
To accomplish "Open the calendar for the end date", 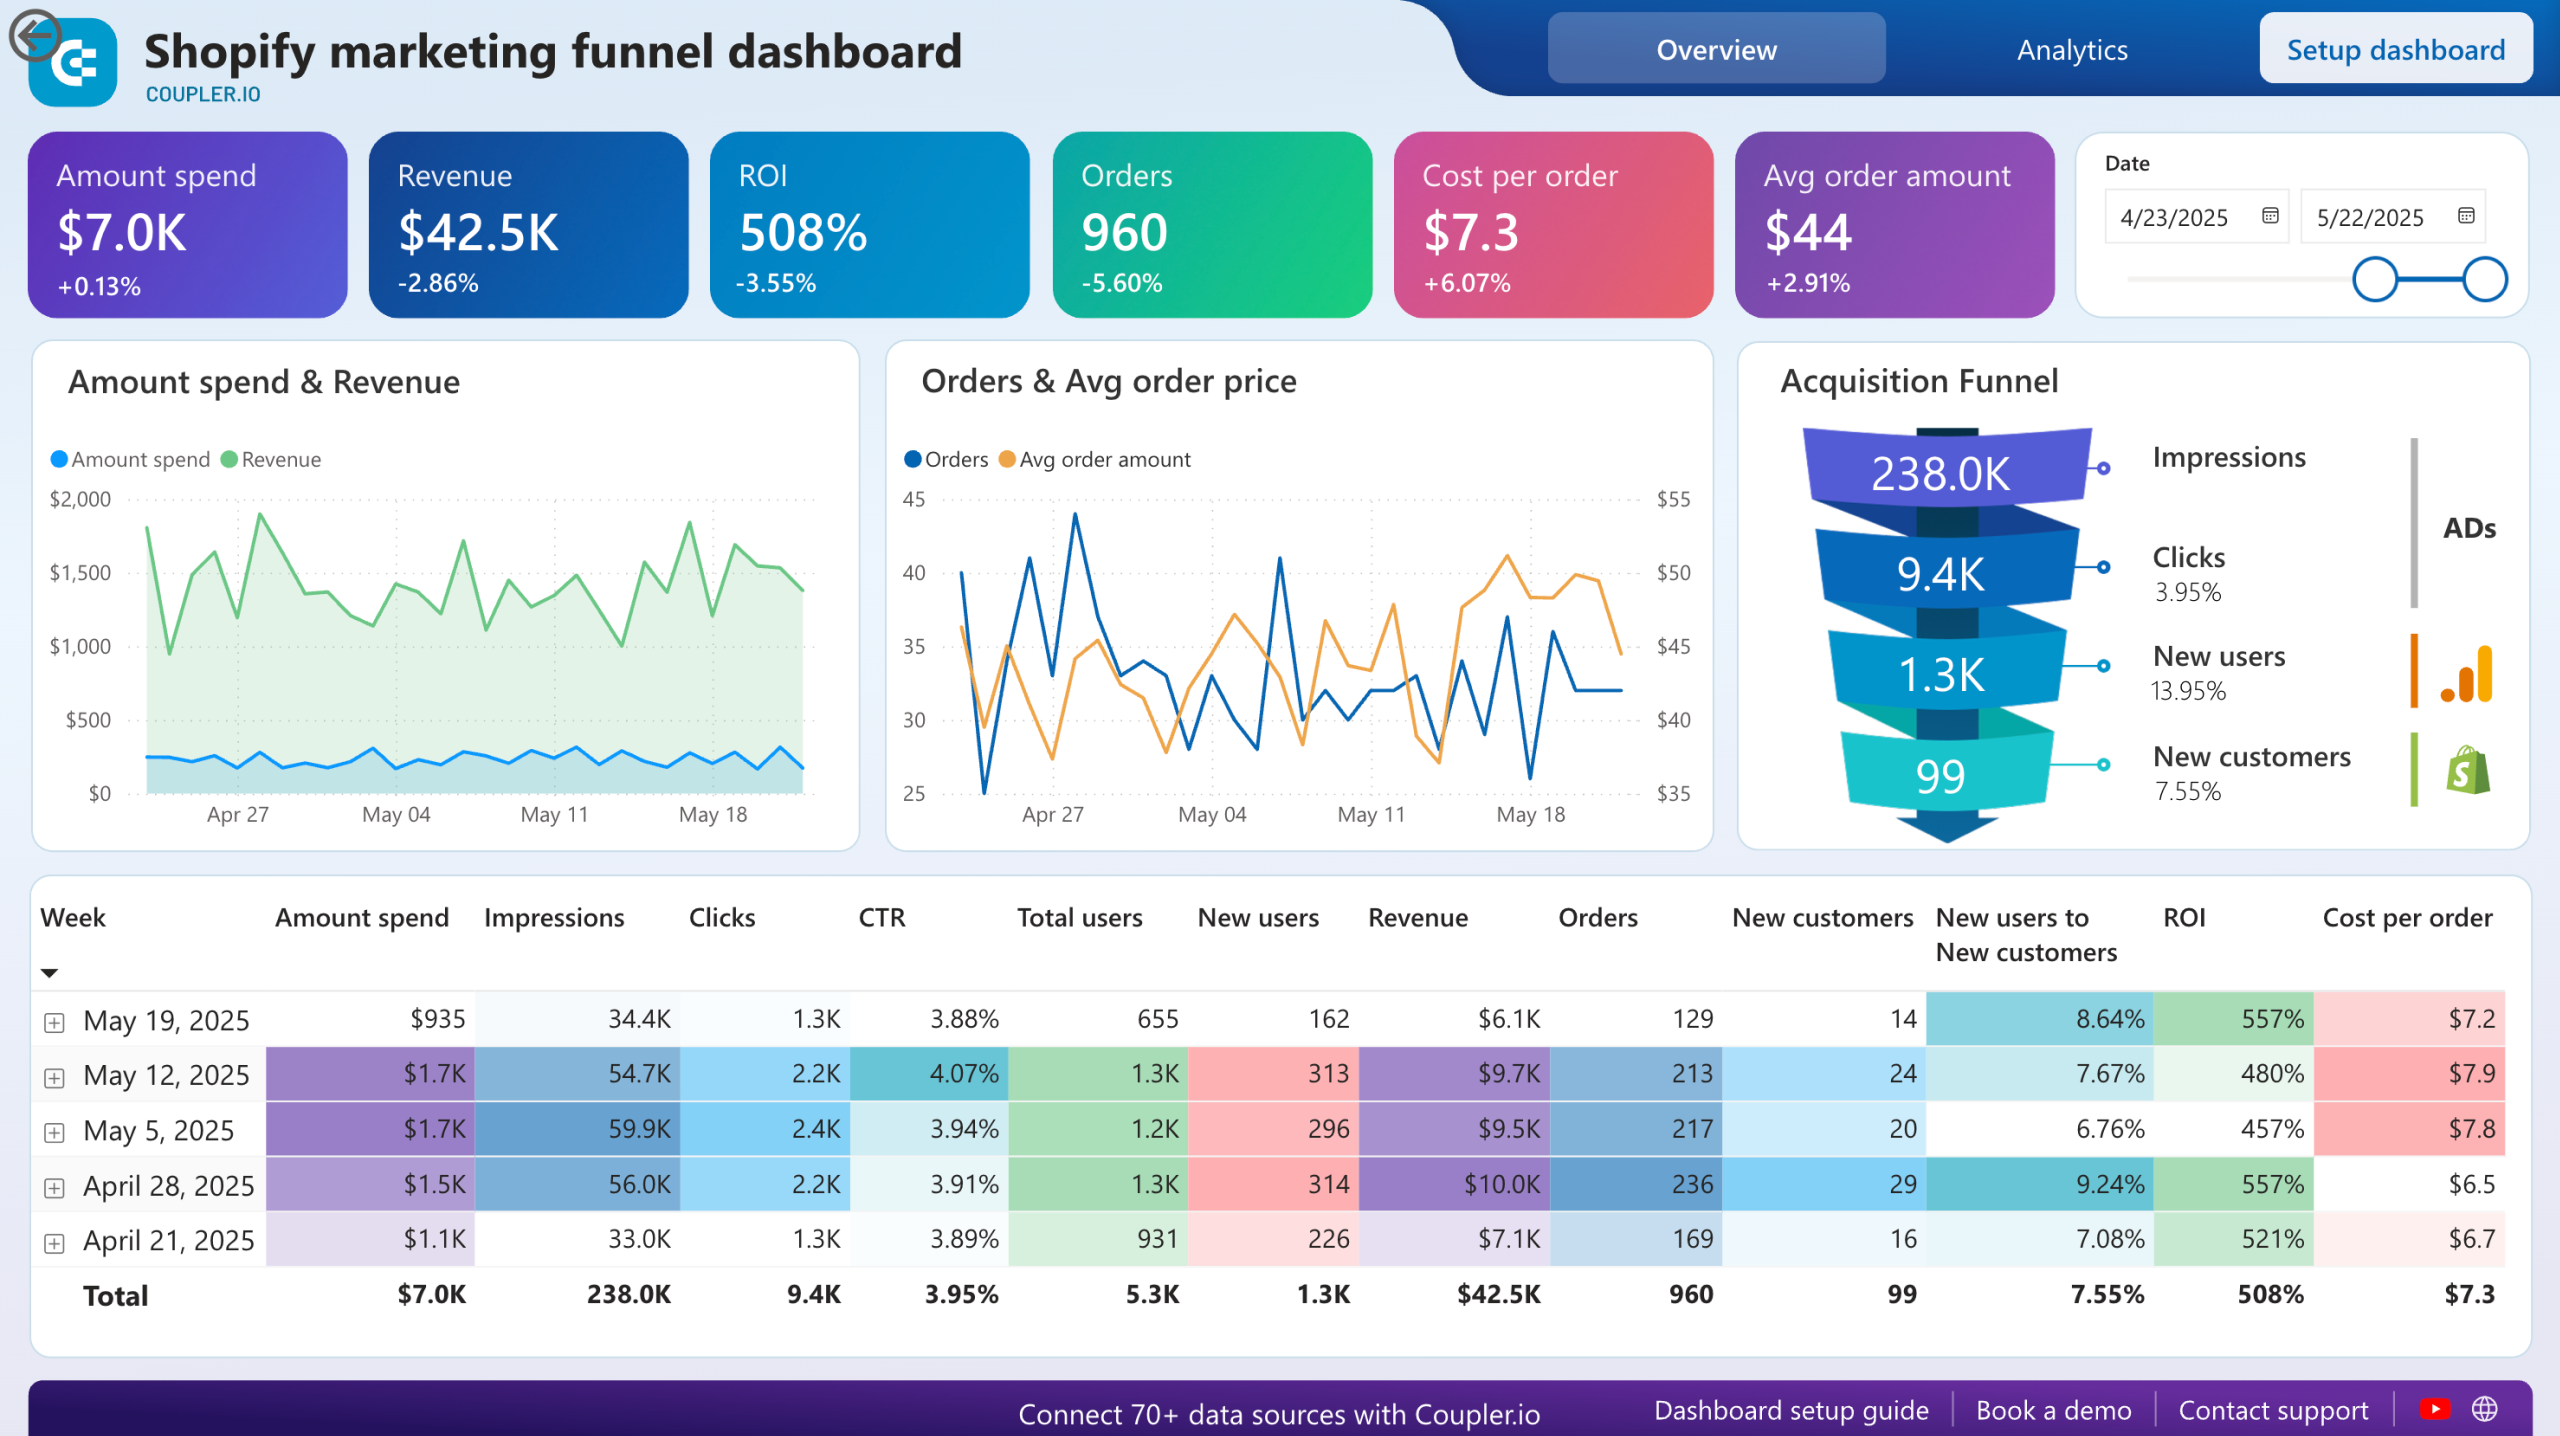I will coord(2463,216).
